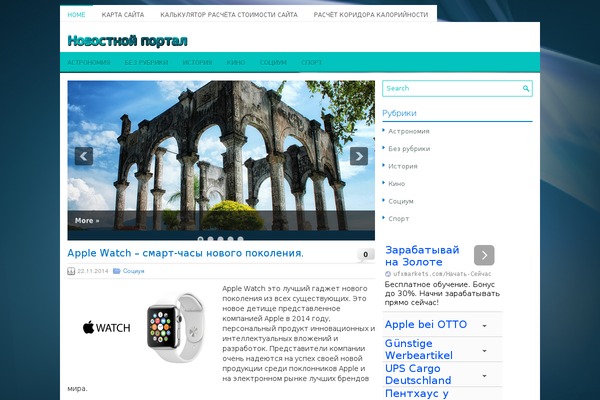Click the Рубрики sidebar heading

[399, 113]
